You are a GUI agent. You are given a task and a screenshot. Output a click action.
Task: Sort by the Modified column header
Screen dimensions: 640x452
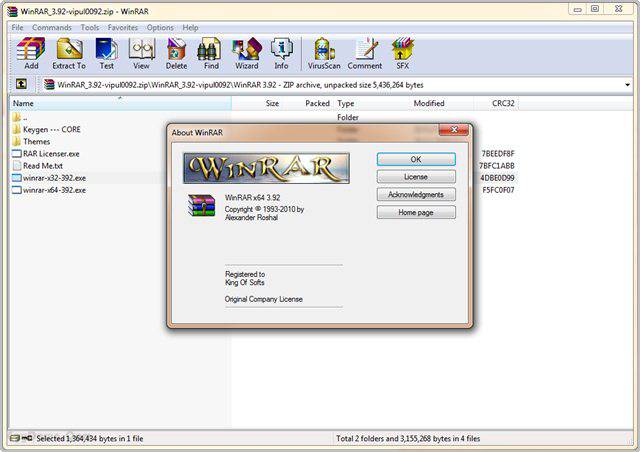tap(429, 103)
